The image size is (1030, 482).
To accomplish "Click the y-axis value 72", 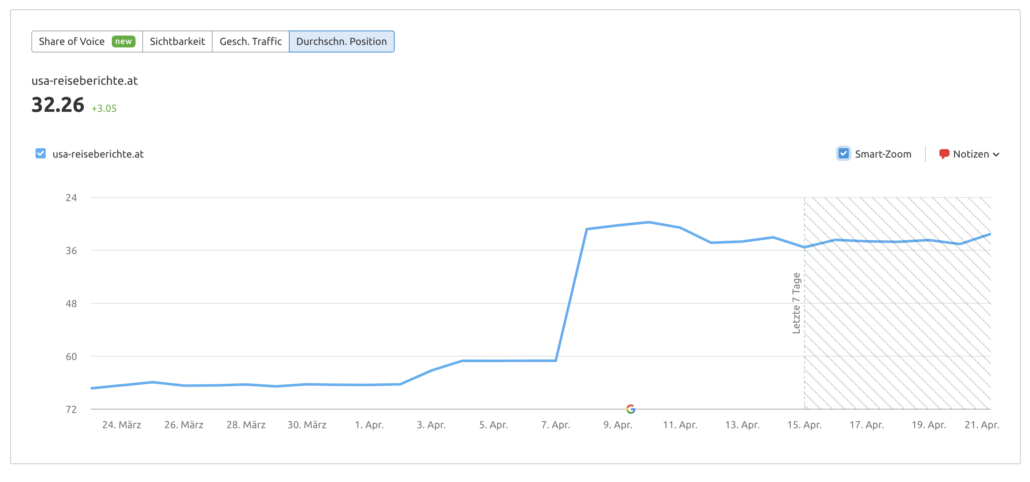I will pos(70,409).
